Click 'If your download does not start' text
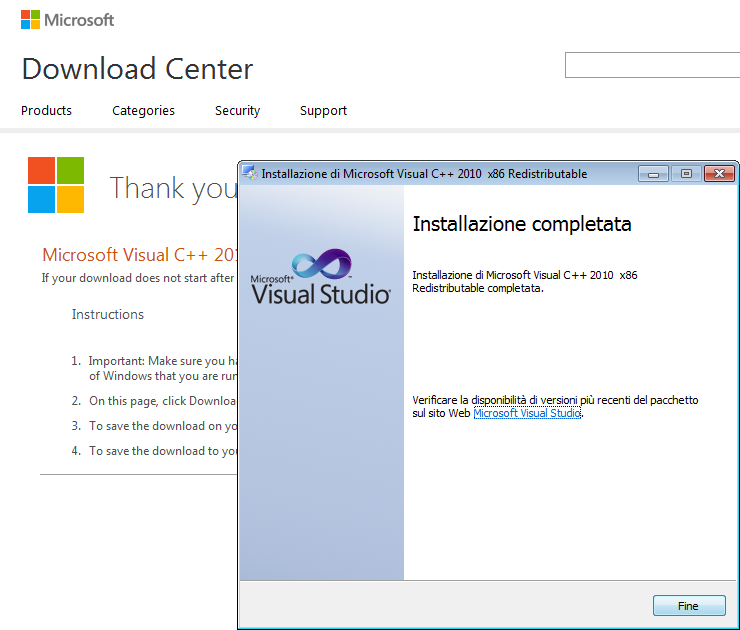The width and height of the screenshot is (740, 630). pyautogui.click(x=139, y=278)
